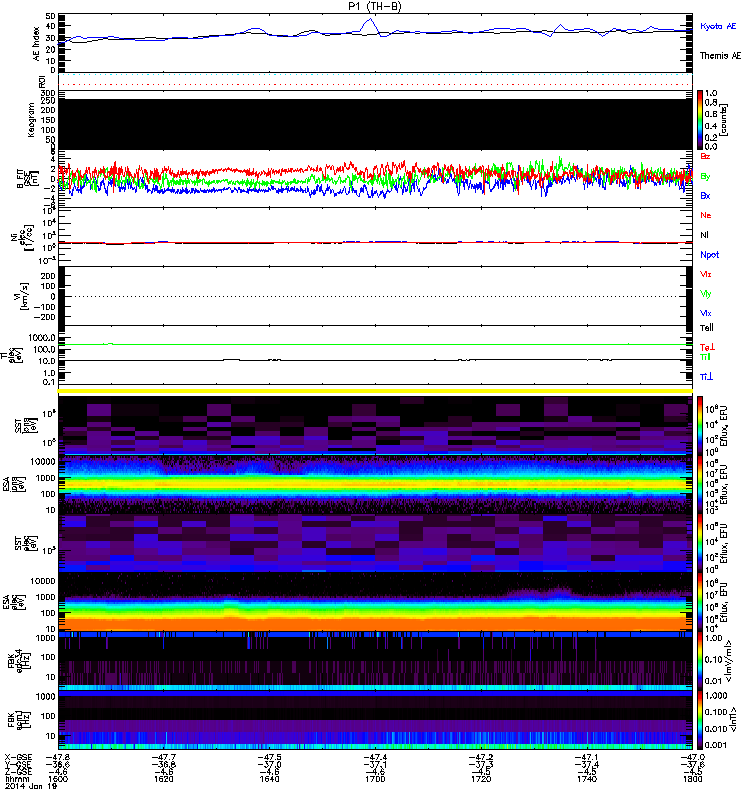
Task: Click the X-GSE value -47.4
Action: coord(375,758)
